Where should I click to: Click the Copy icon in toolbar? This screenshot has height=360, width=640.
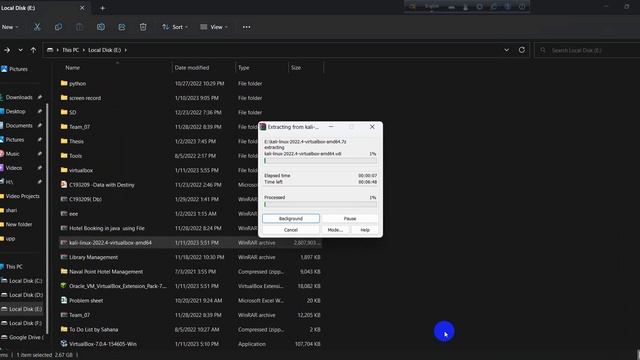[58, 27]
